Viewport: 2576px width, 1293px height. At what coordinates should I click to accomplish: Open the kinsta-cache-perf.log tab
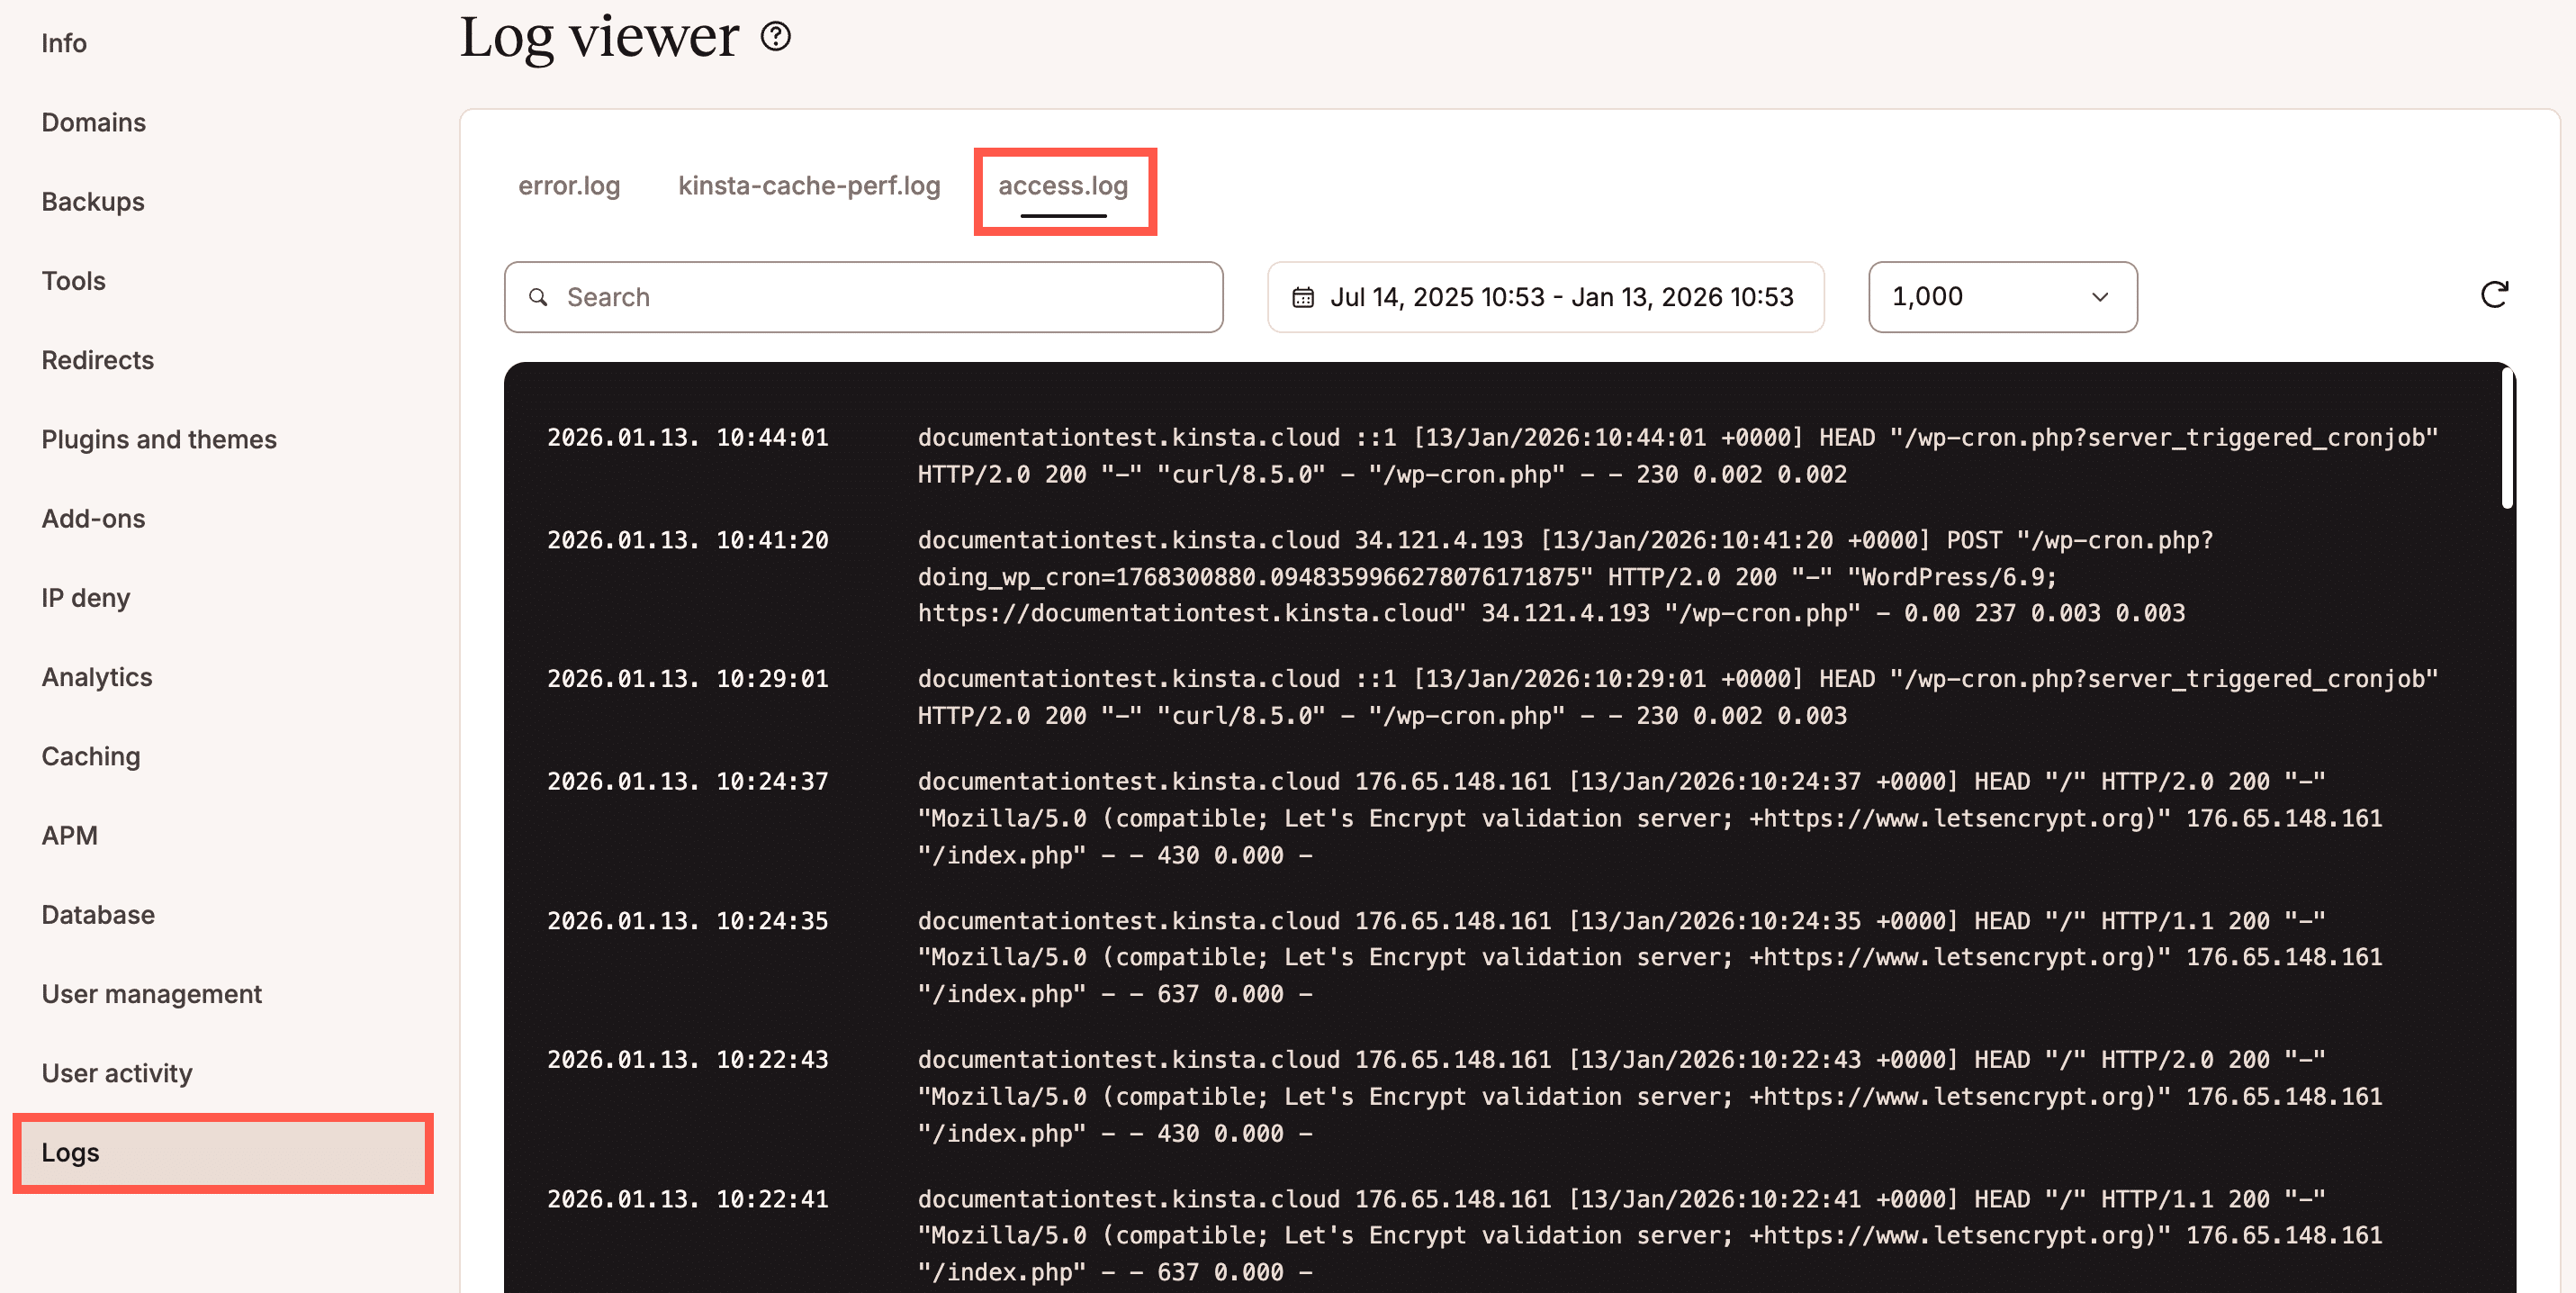pos(808,185)
